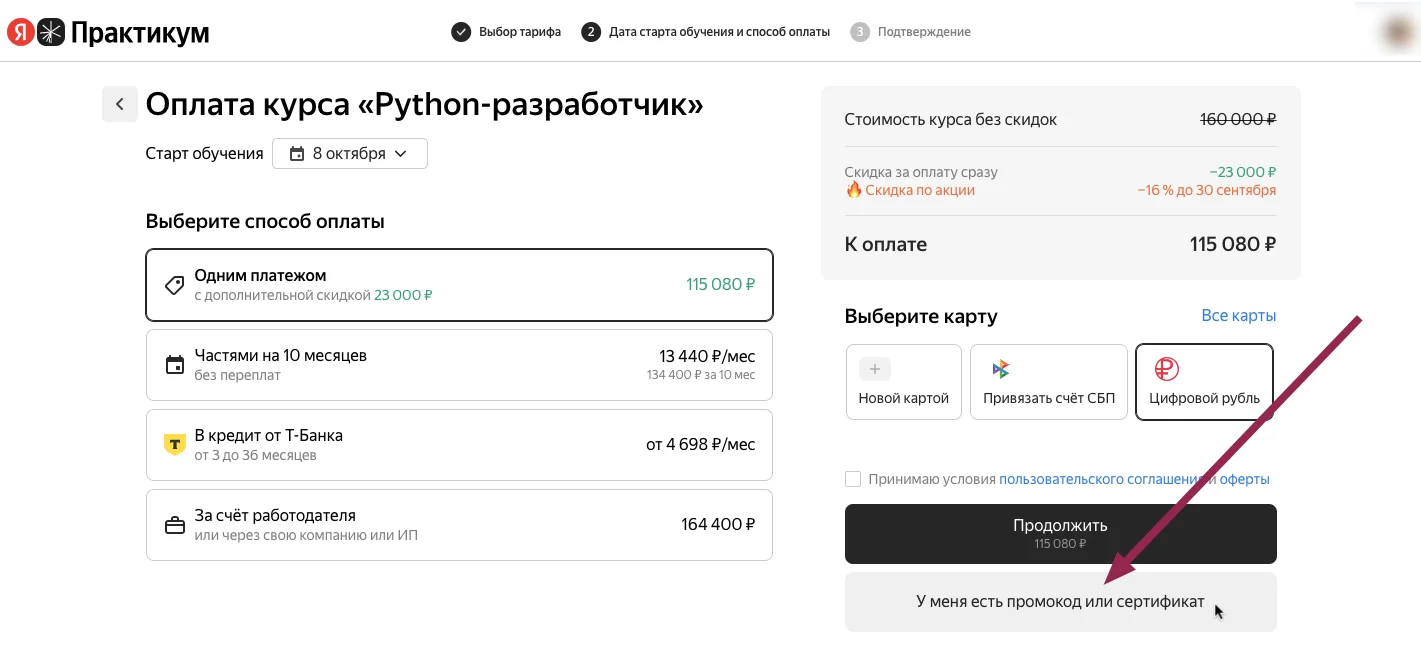This screenshot has height=645, width=1421.
Task: Click the checkmark icon of Выбор тарифа step
Action: coord(461,32)
